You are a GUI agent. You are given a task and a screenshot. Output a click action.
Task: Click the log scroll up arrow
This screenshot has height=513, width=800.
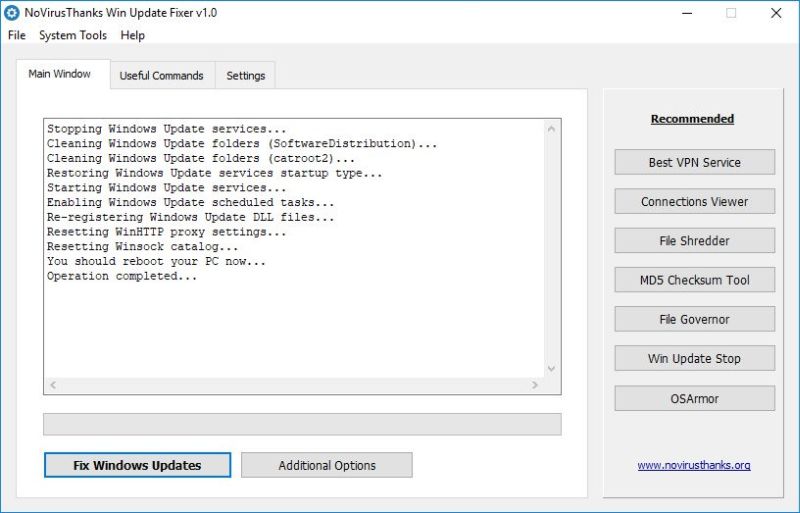tap(551, 129)
